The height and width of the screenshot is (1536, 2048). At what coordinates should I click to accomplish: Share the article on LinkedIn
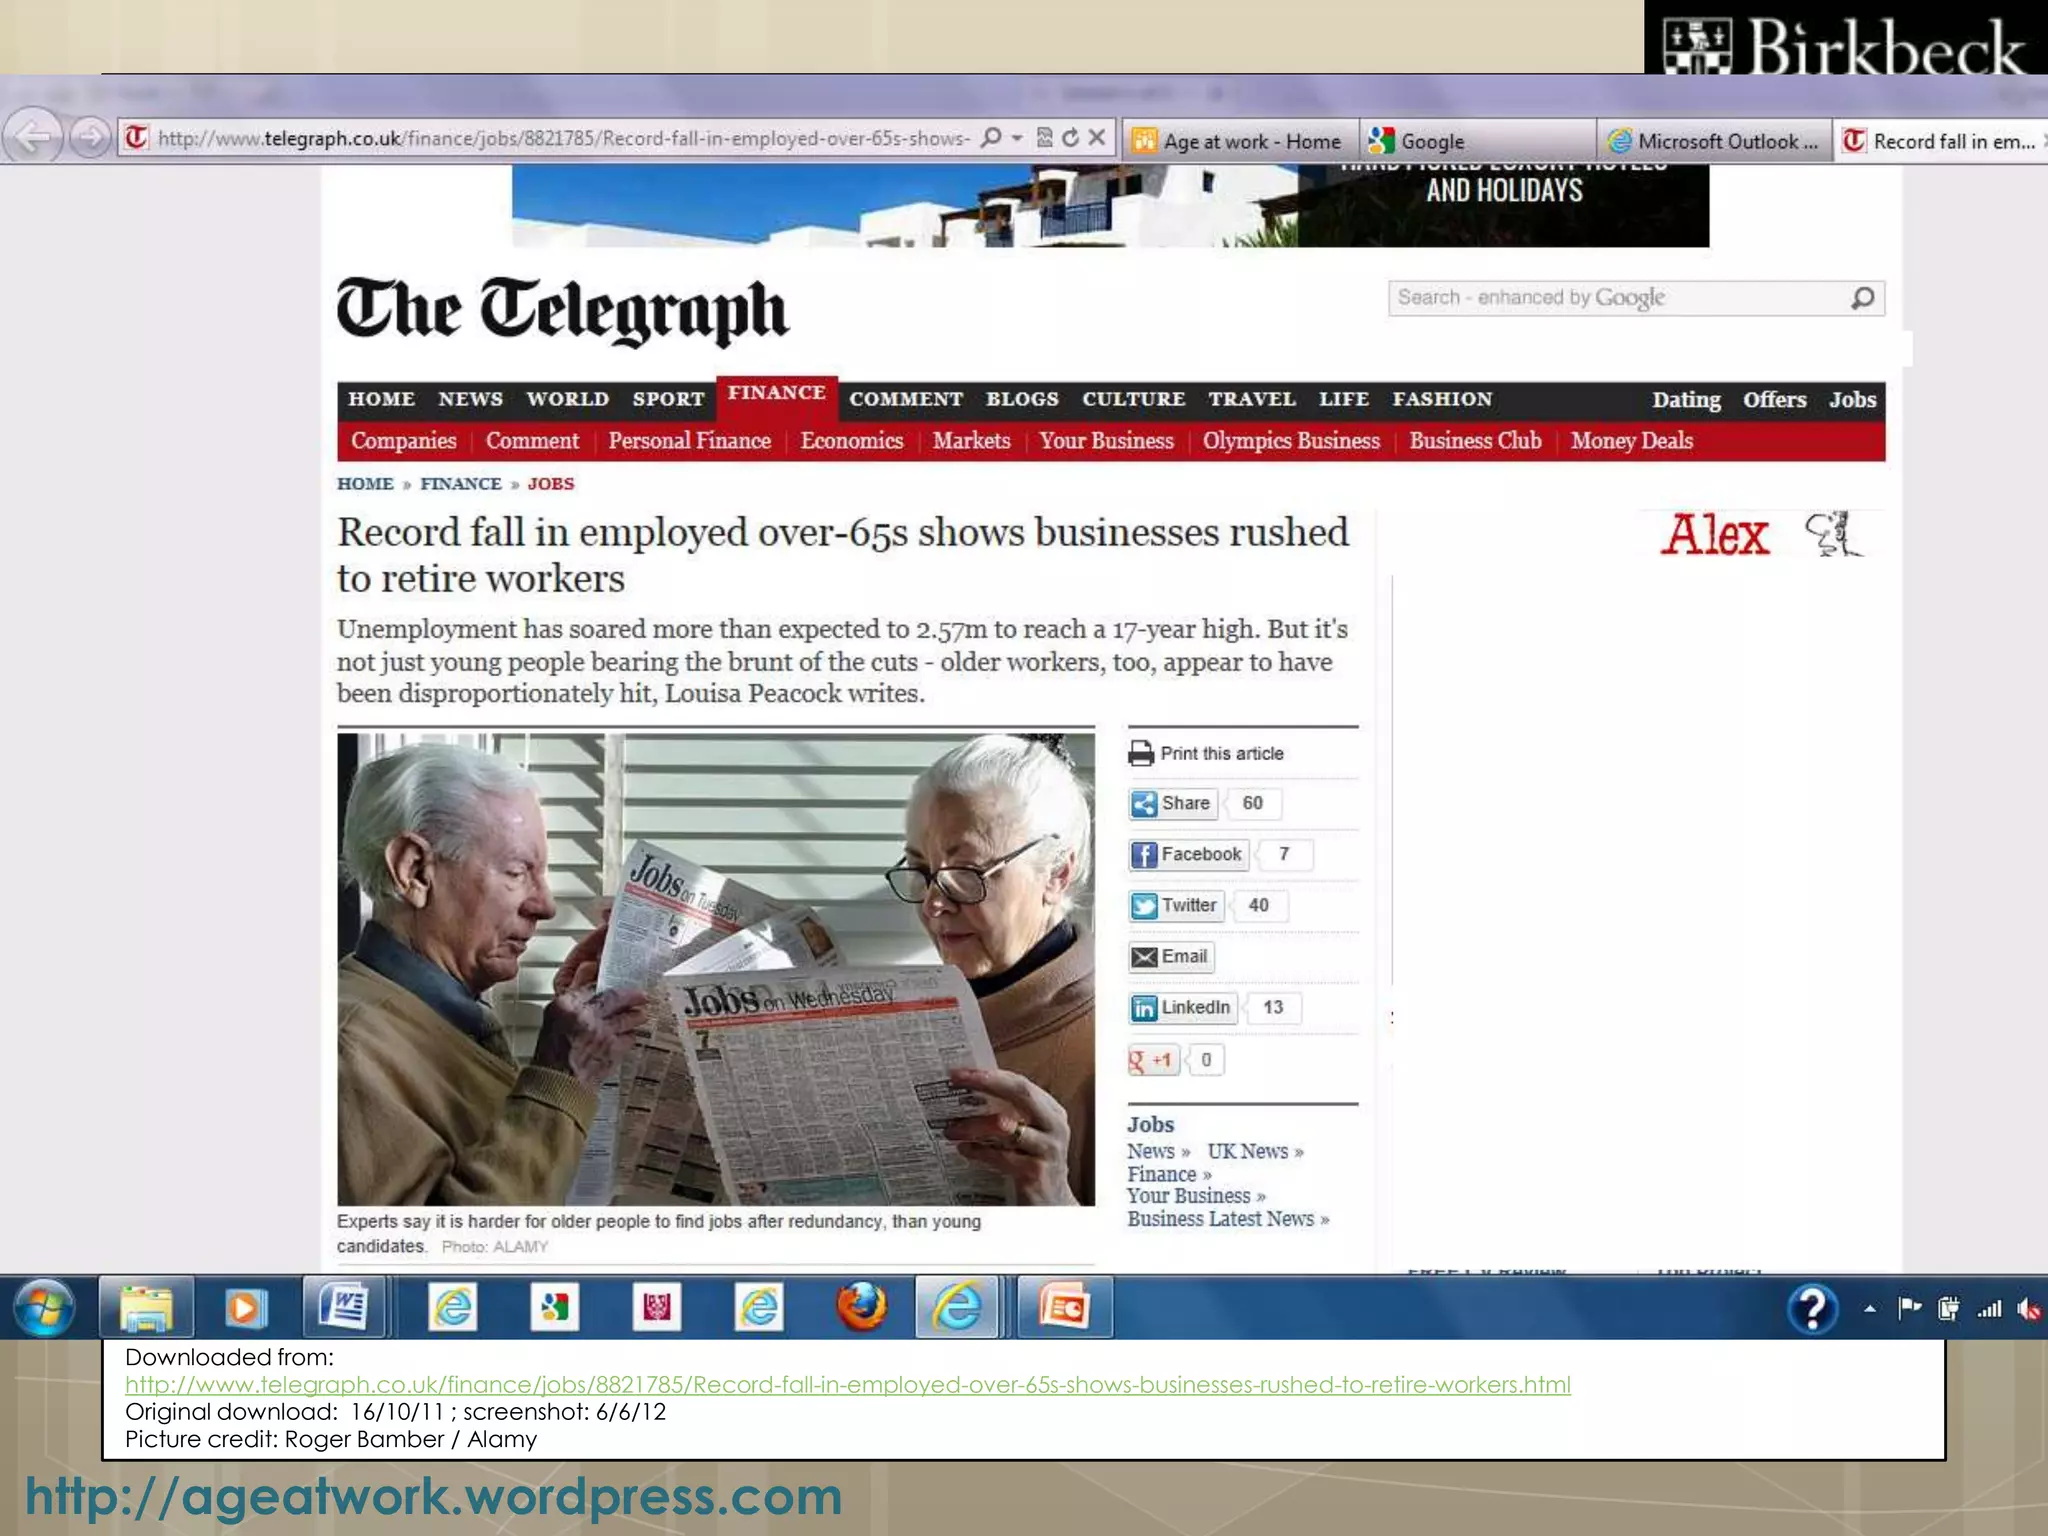[1183, 1007]
